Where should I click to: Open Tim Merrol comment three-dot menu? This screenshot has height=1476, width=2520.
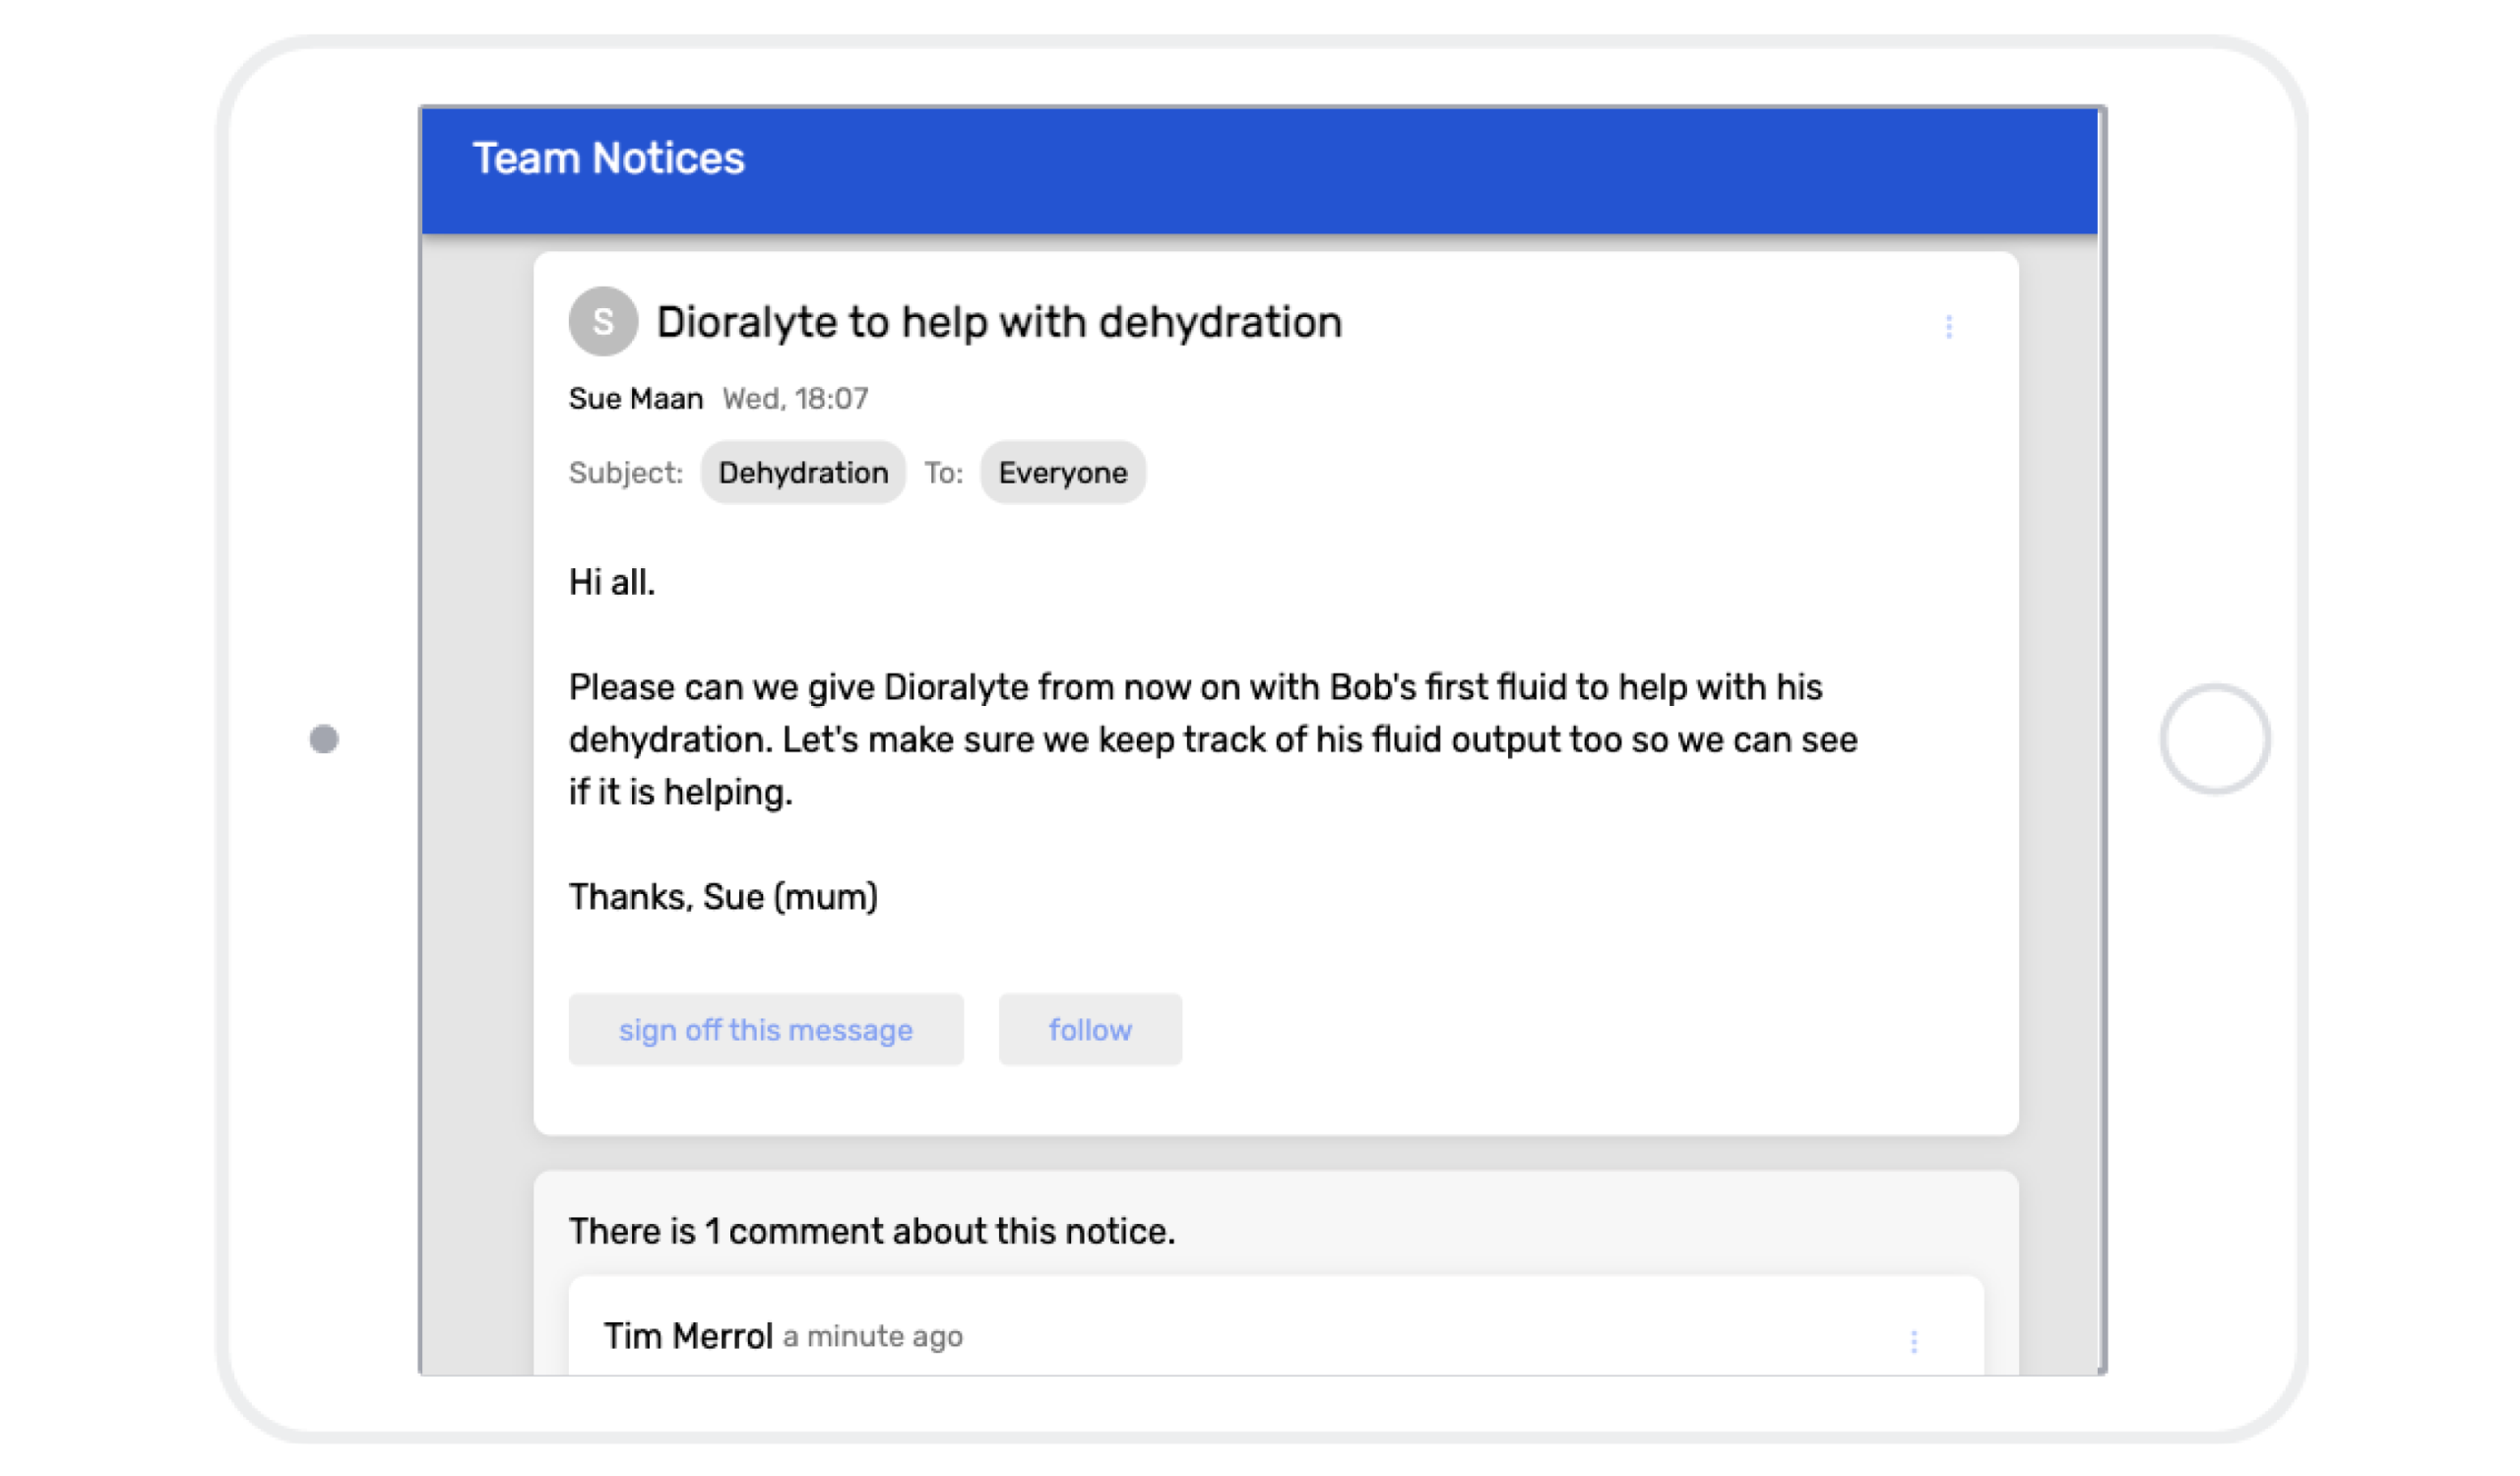(1913, 1342)
